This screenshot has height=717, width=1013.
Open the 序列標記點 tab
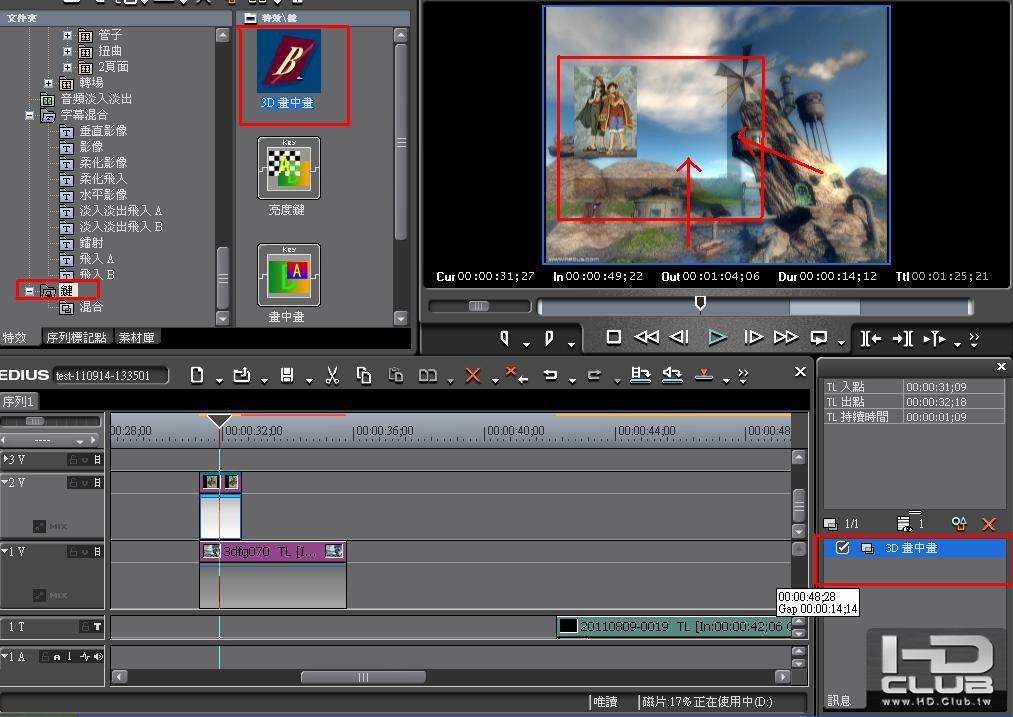point(76,337)
